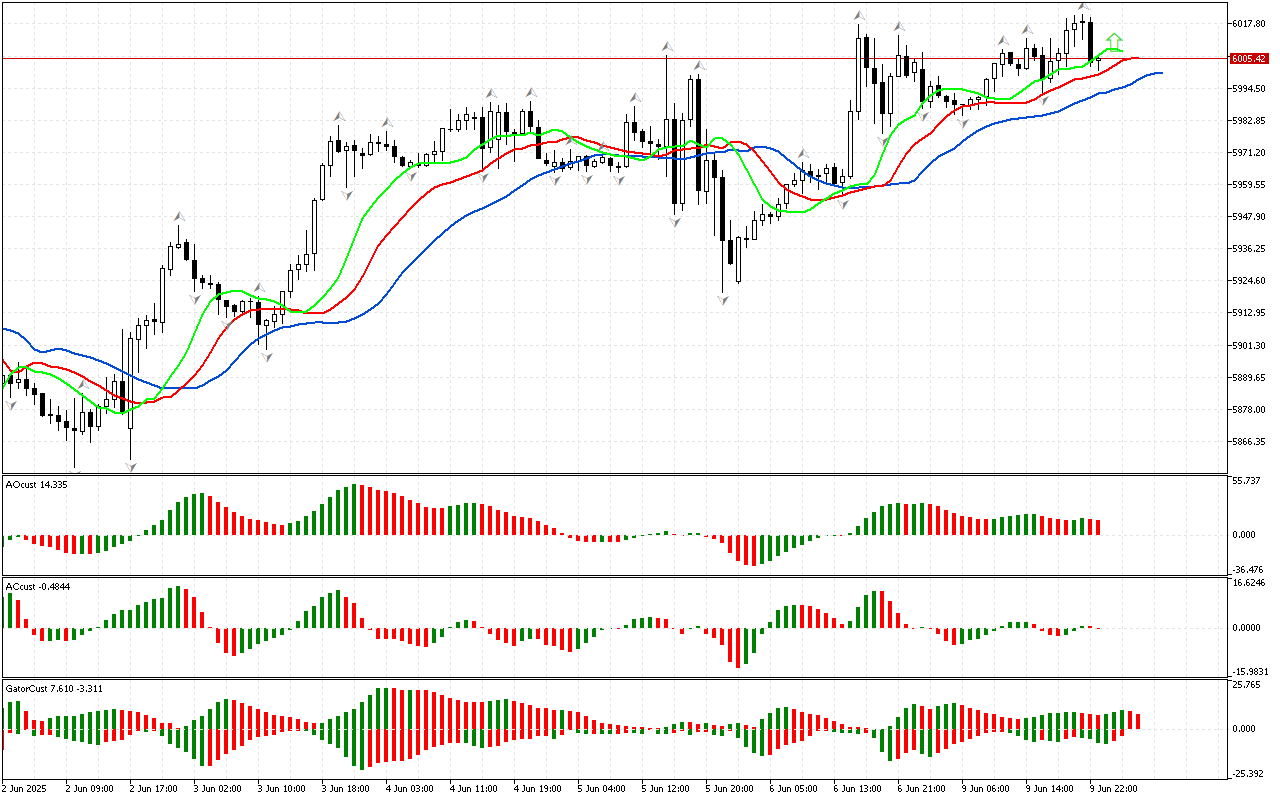The image size is (1280, 800).
Task: Select the 5866.35 price scale label
Action: 1249,441
